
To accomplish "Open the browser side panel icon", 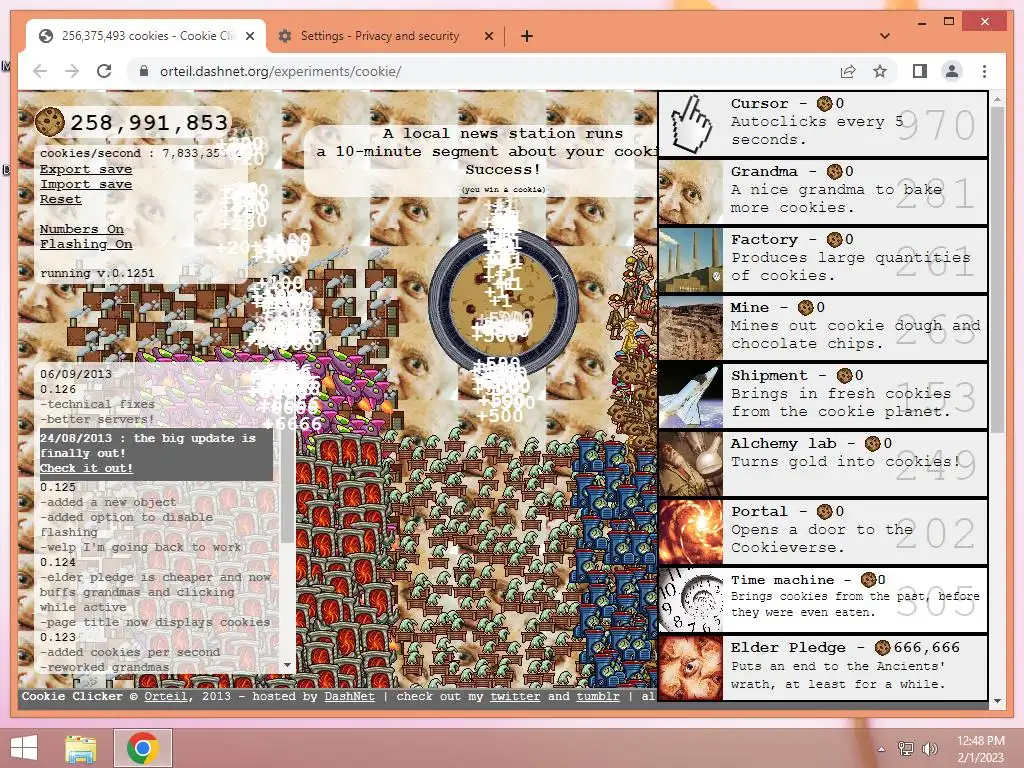I will (x=920, y=71).
